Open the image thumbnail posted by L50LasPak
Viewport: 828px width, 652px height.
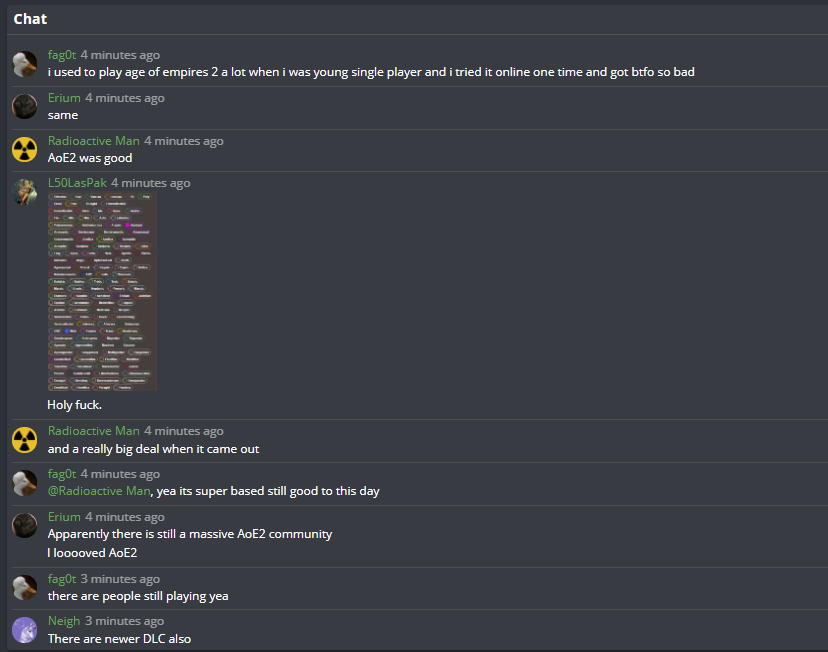click(x=102, y=292)
